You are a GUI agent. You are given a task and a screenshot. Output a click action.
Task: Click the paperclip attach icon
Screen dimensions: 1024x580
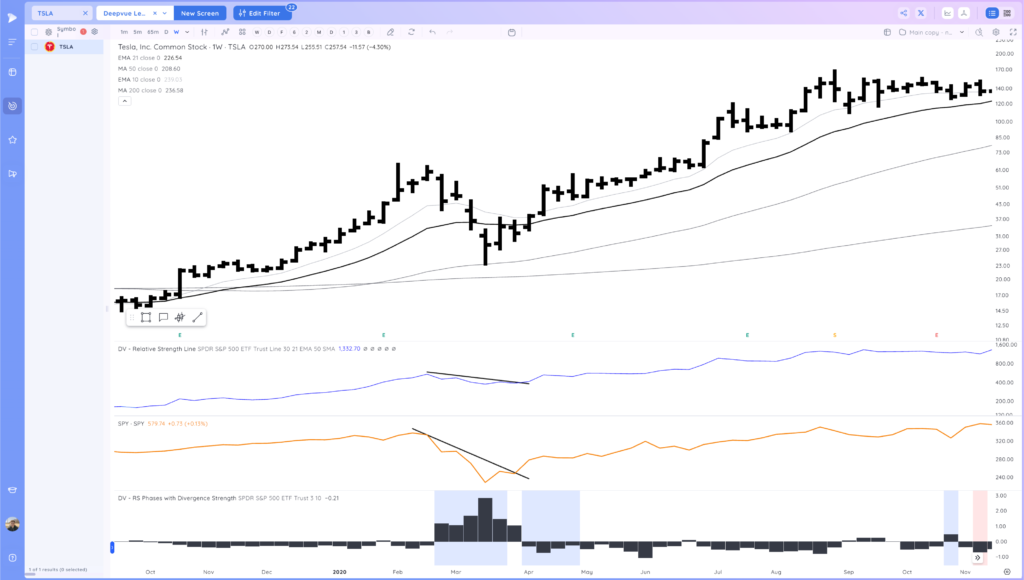coord(390,32)
